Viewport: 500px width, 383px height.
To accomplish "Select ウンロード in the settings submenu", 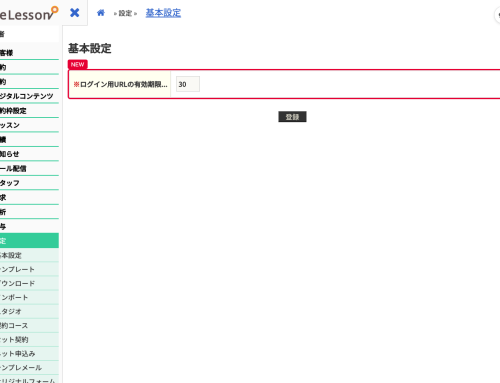I will tap(29, 283).
